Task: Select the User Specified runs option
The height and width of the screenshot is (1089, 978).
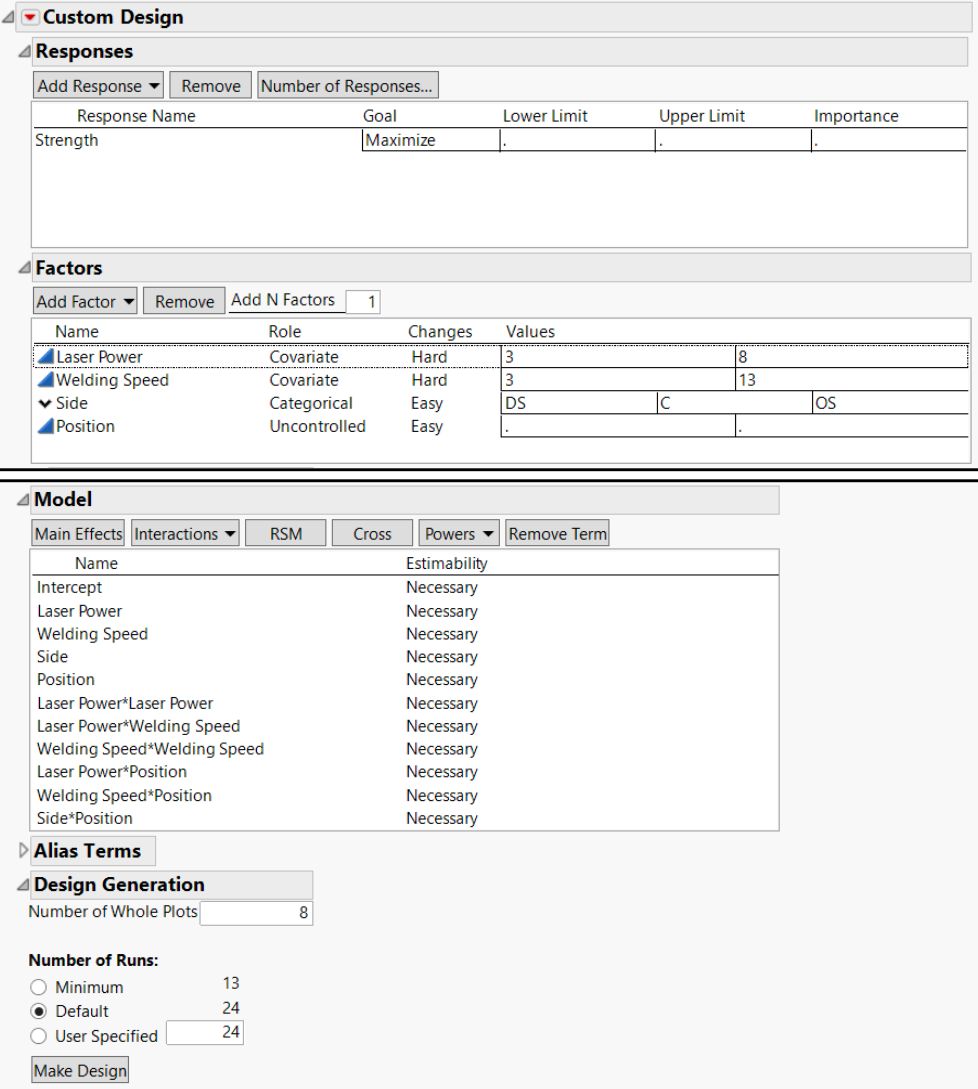Action: 38,1036
